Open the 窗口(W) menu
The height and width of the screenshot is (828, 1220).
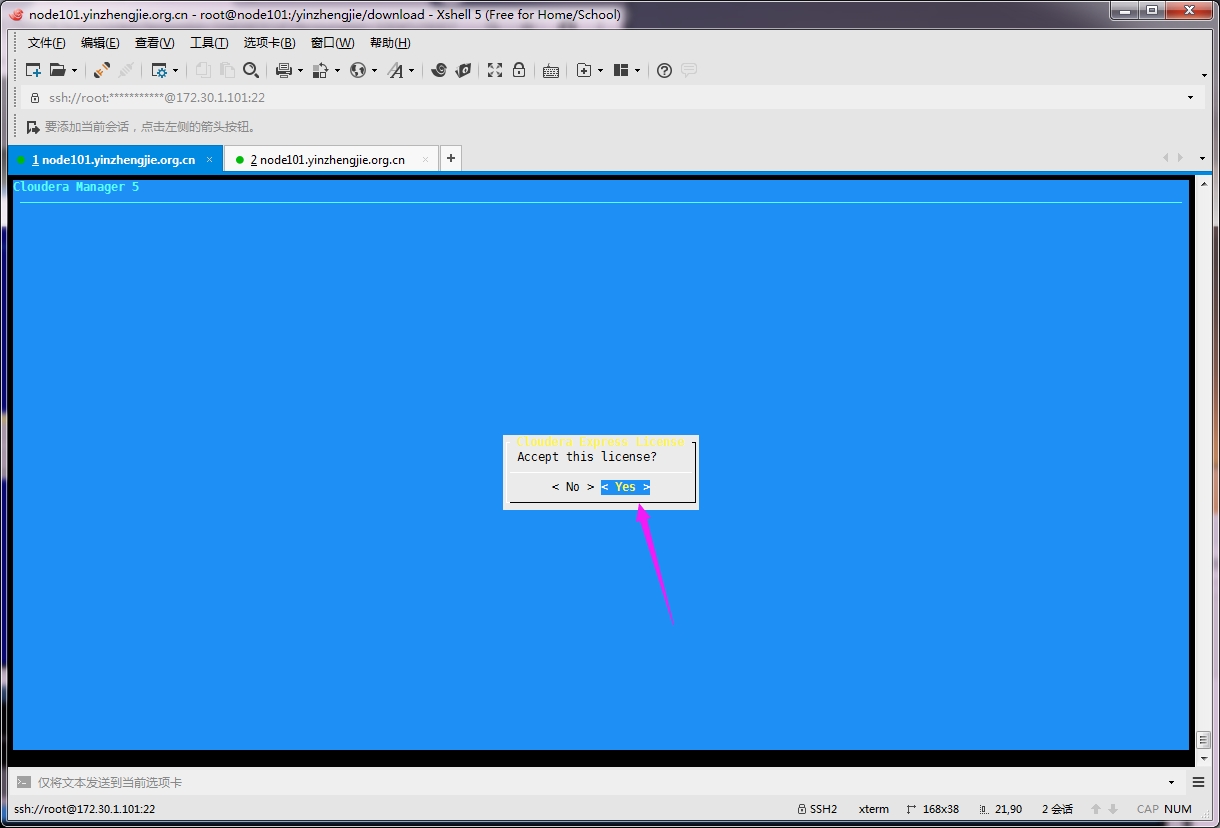coord(332,43)
